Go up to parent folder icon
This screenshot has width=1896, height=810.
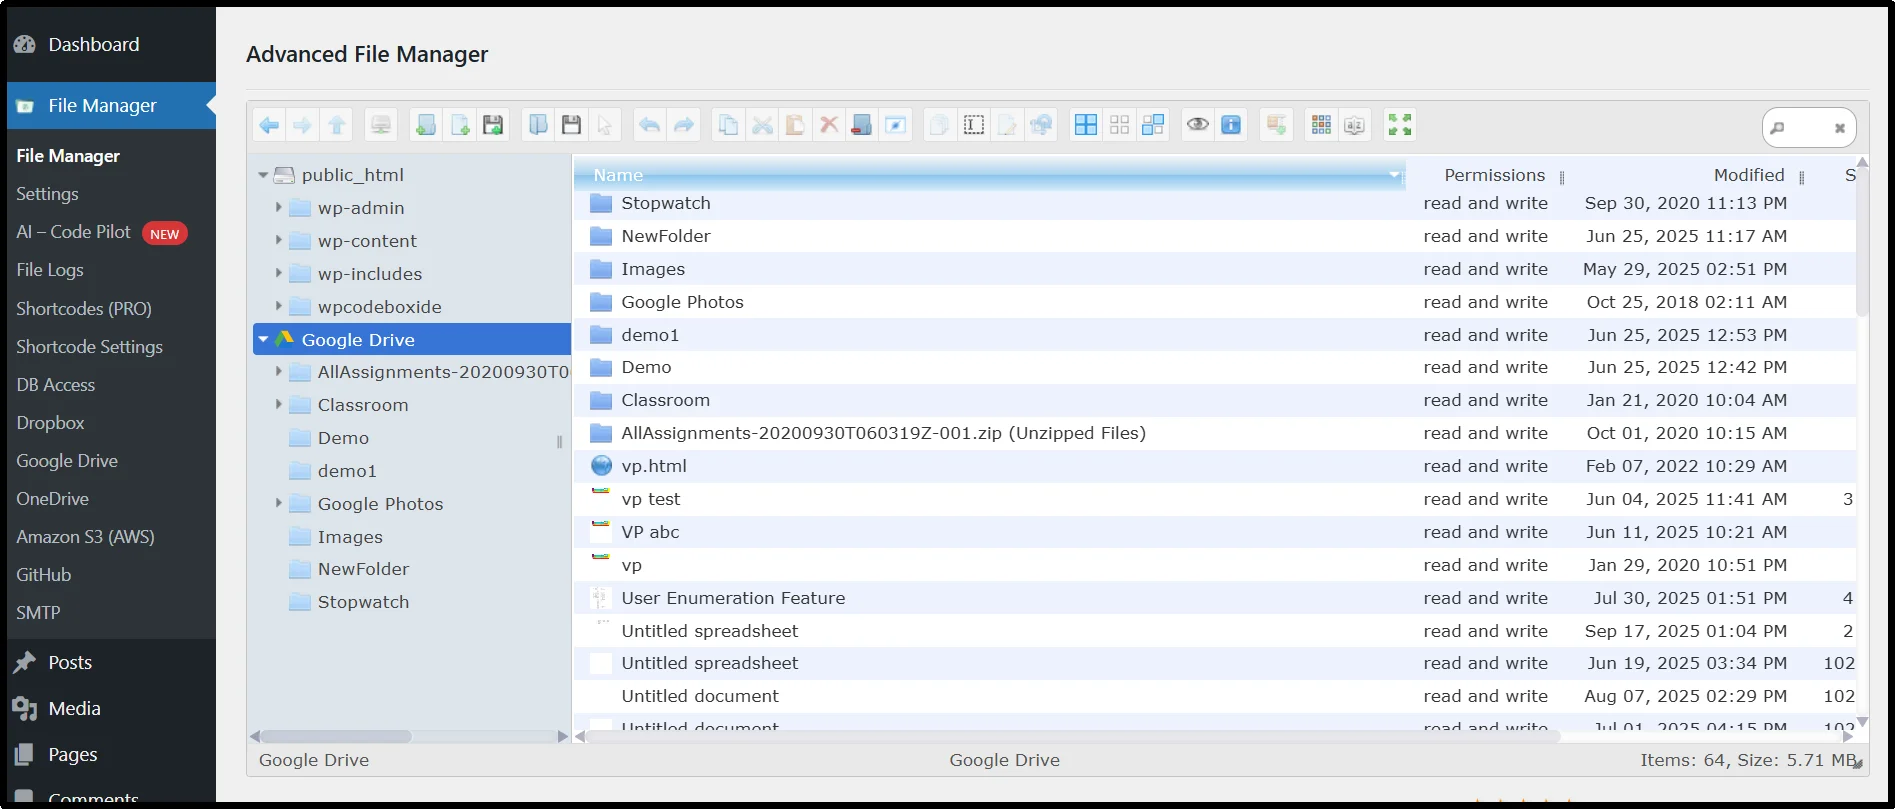point(336,125)
